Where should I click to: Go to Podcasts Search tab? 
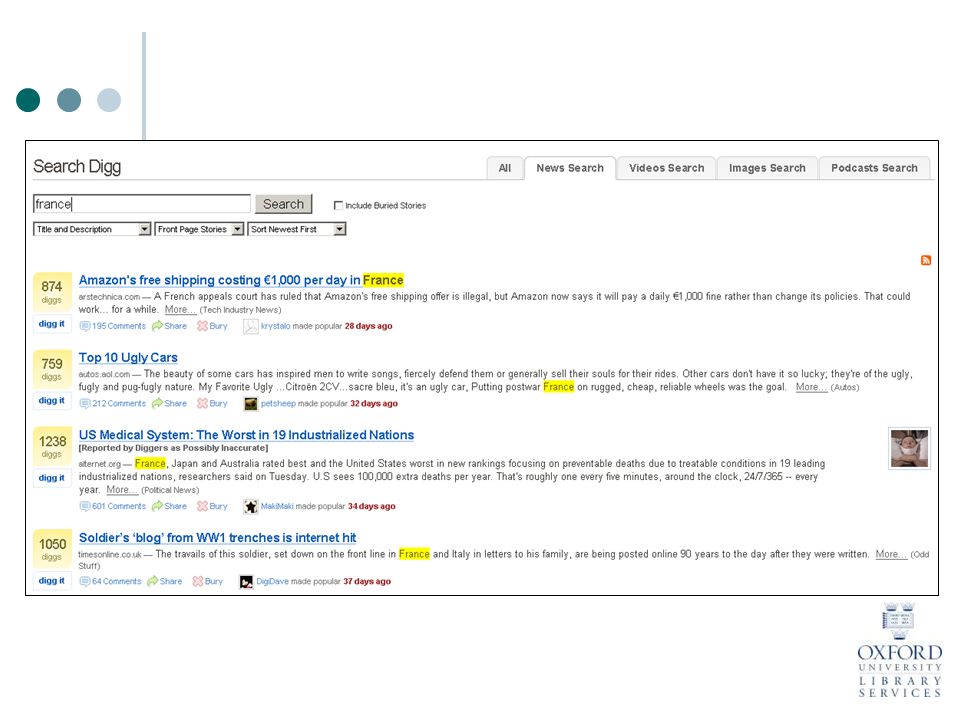pos(874,168)
